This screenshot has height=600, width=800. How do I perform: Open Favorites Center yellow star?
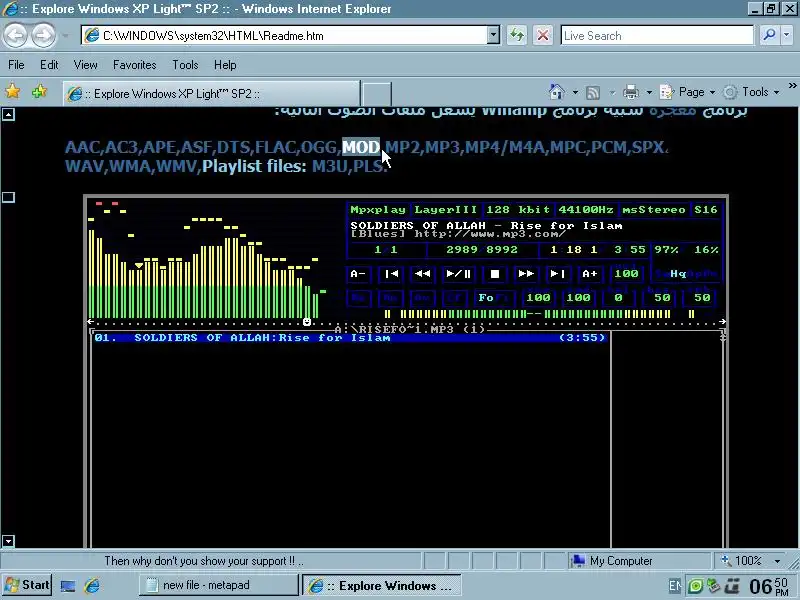(13, 92)
